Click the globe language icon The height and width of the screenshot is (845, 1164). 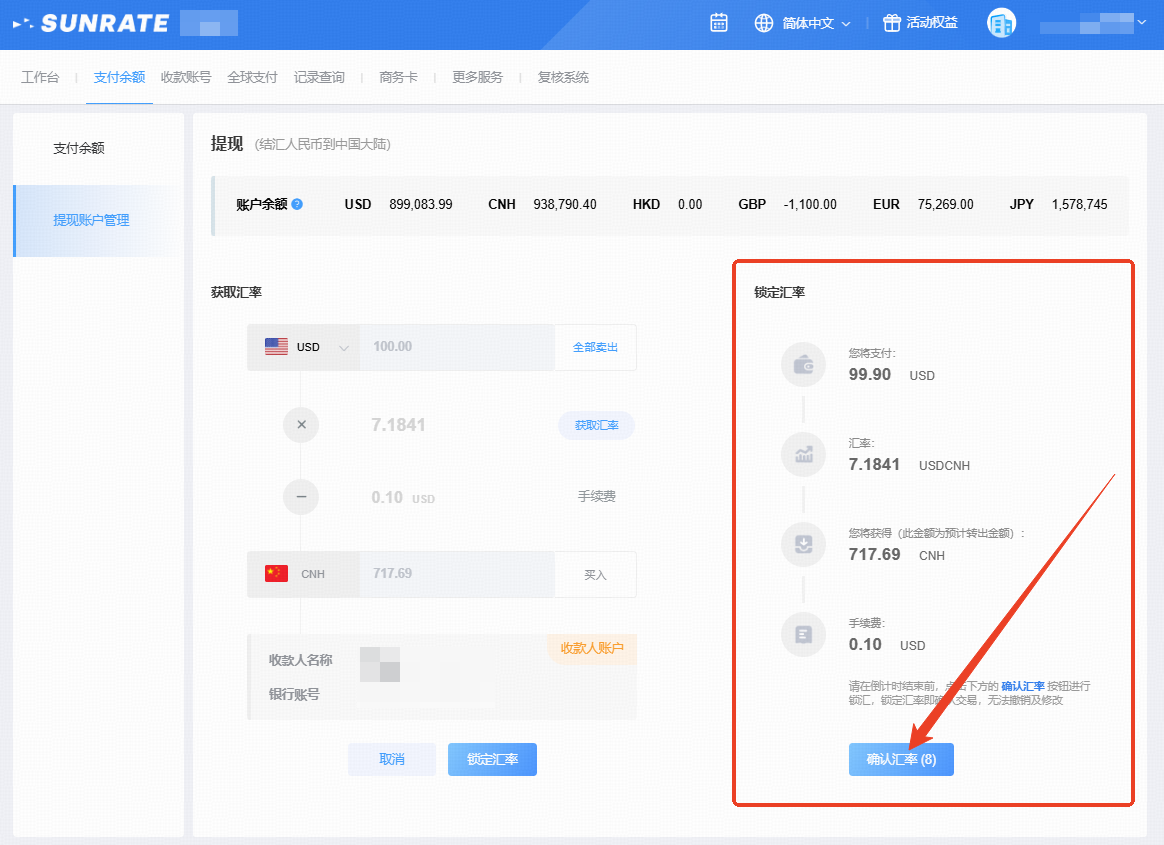point(764,23)
